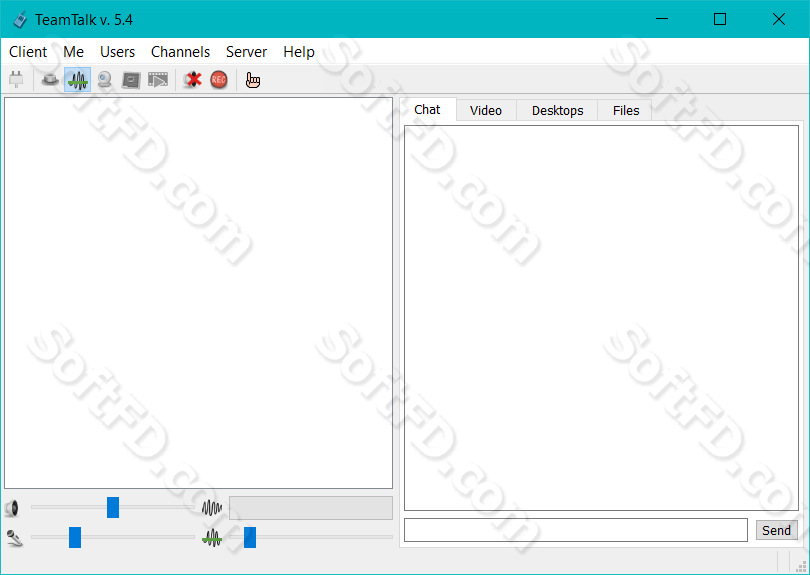Screen dimensions: 810x575
Task: Minimize the TeamTalk window
Action: click(662, 19)
